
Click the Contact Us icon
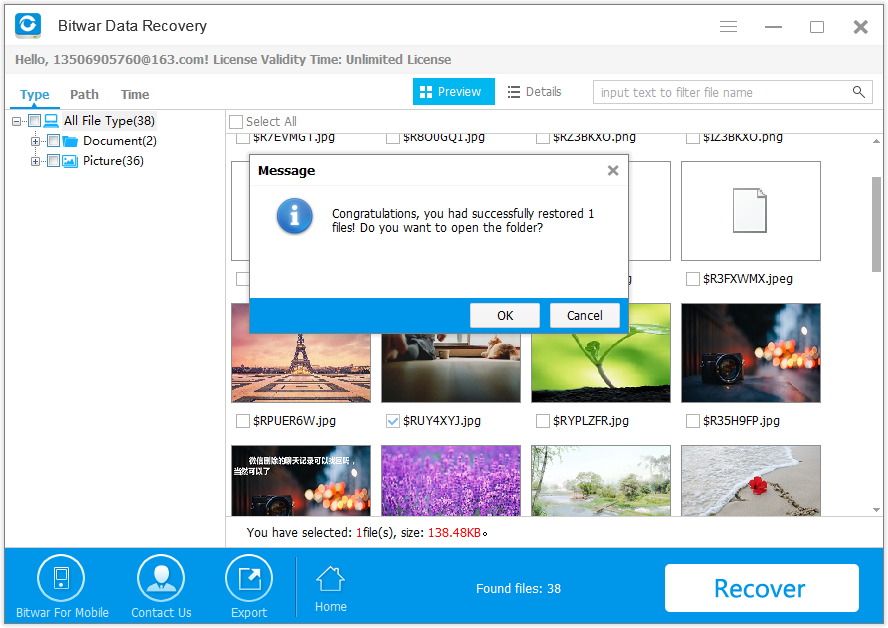click(161, 578)
